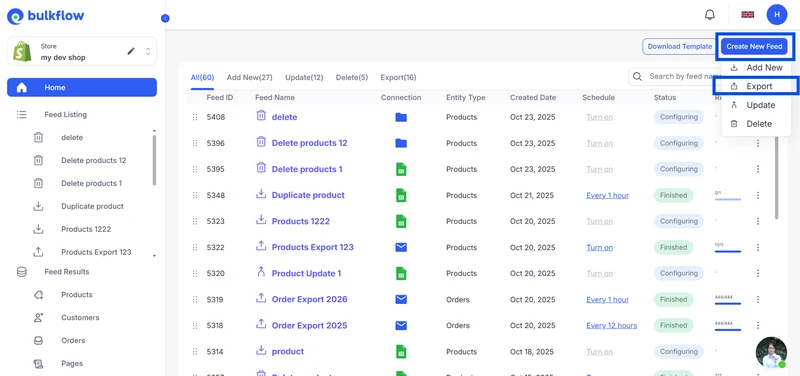
Task: Turn on schedule for Delete products 1
Action: point(599,169)
